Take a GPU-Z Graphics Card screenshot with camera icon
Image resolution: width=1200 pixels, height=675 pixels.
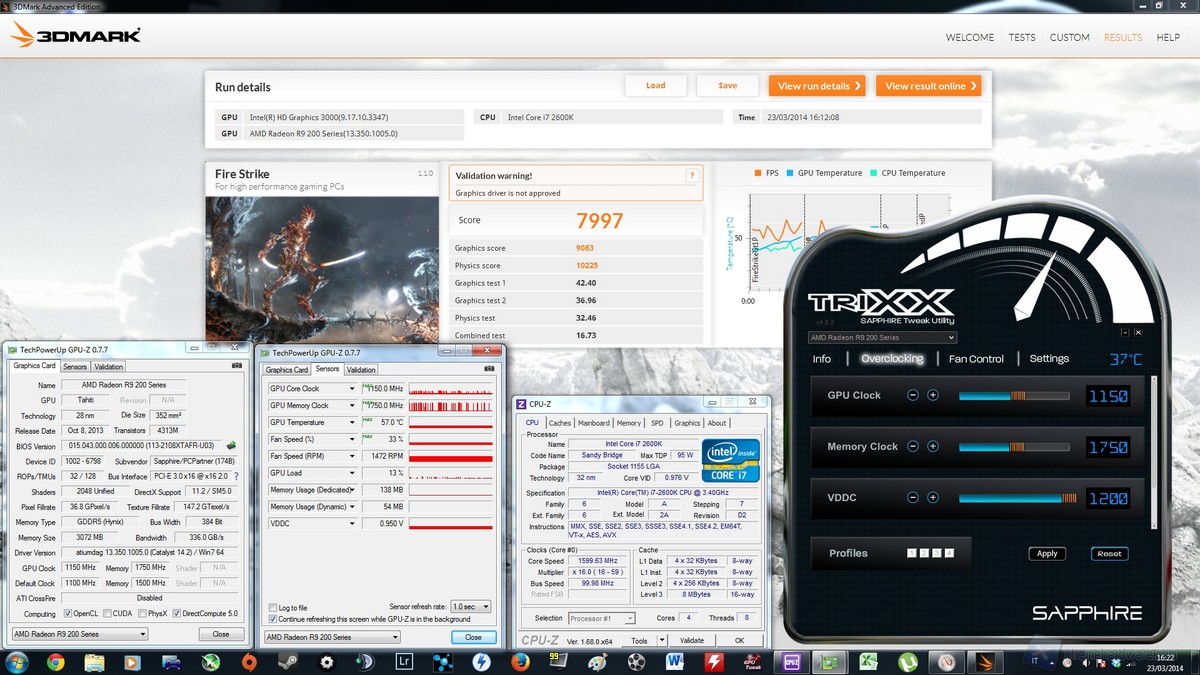tap(237, 367)
